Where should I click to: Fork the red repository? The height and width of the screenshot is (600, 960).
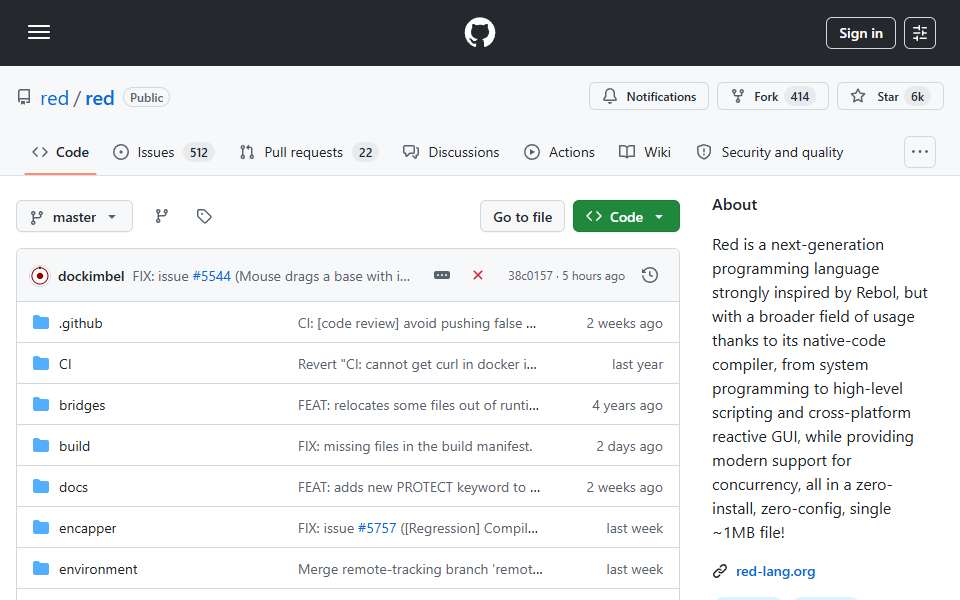(x=773, y=97)
